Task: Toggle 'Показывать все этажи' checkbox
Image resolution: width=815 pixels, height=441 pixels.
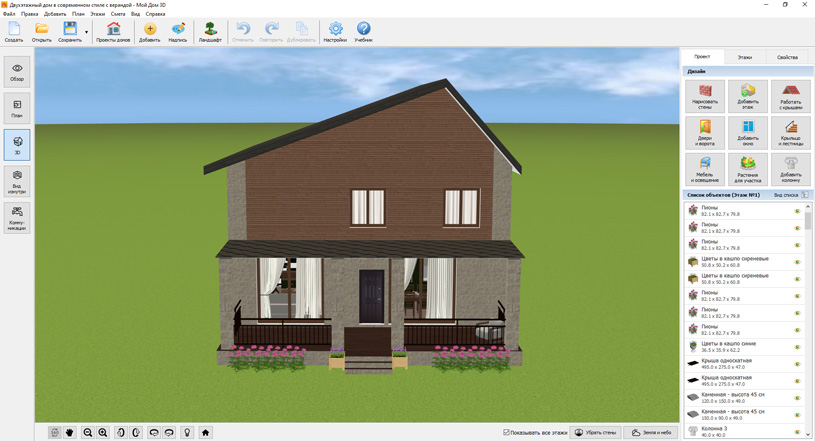Action: [x=507, y=433]
